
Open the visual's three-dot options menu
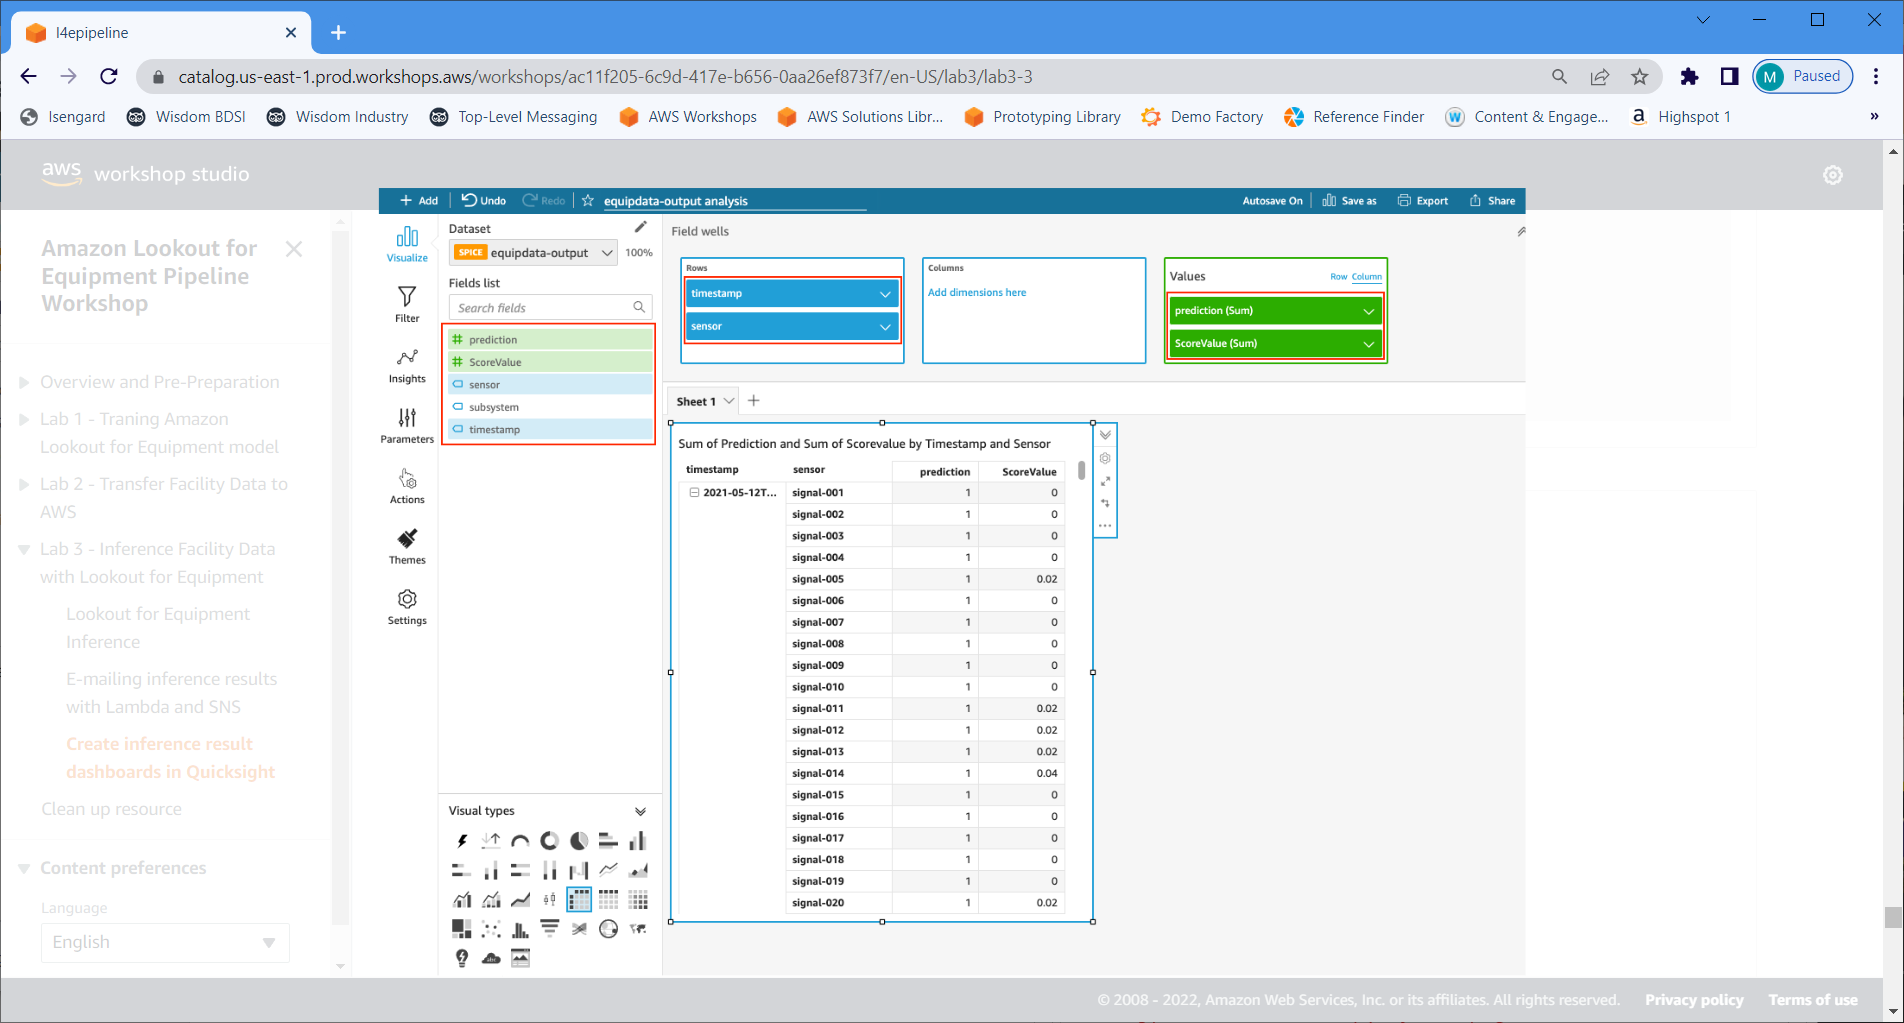click(x=1105, y=526)
